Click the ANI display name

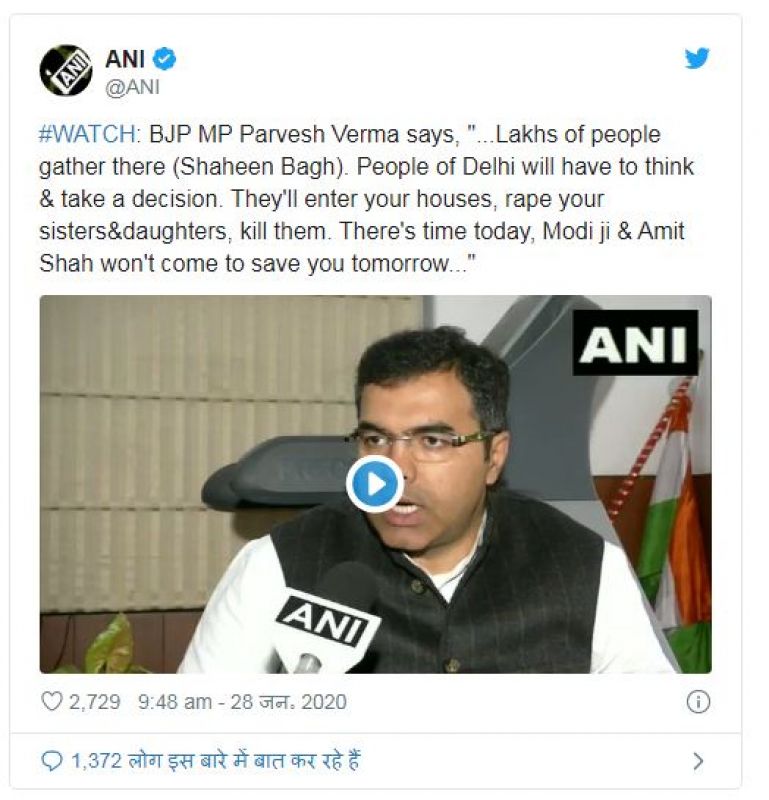coord(125,59)
